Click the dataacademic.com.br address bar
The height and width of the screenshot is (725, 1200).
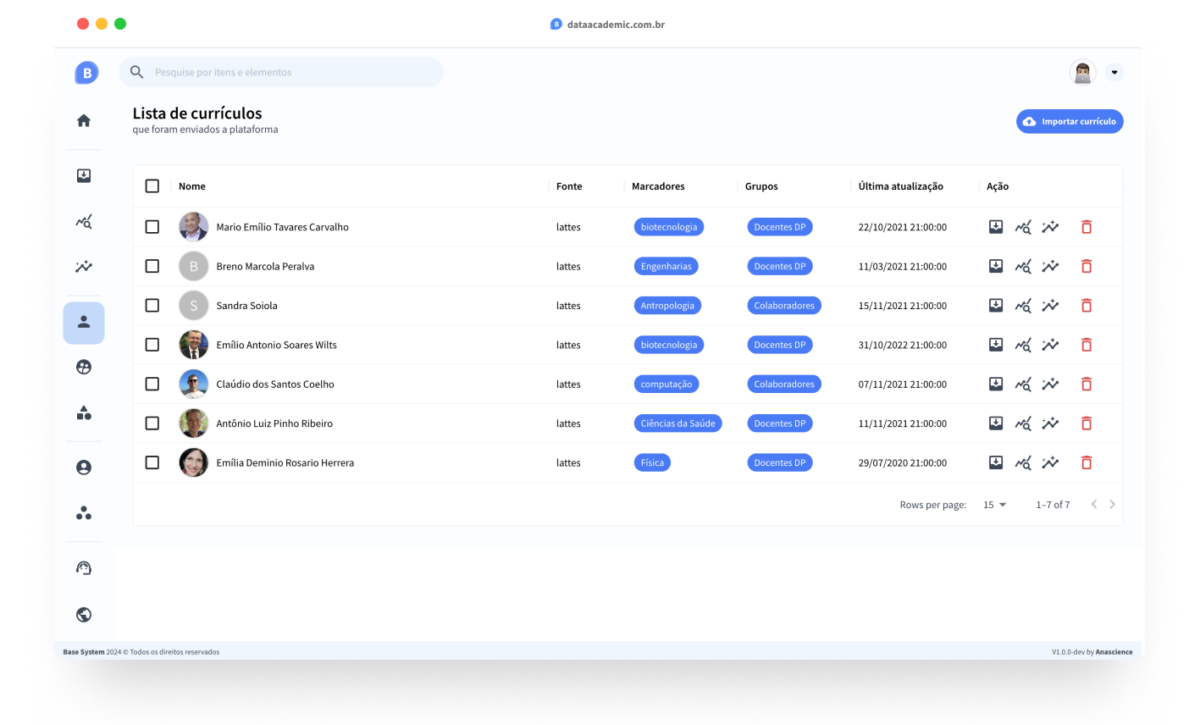click(x=608, y=24)
